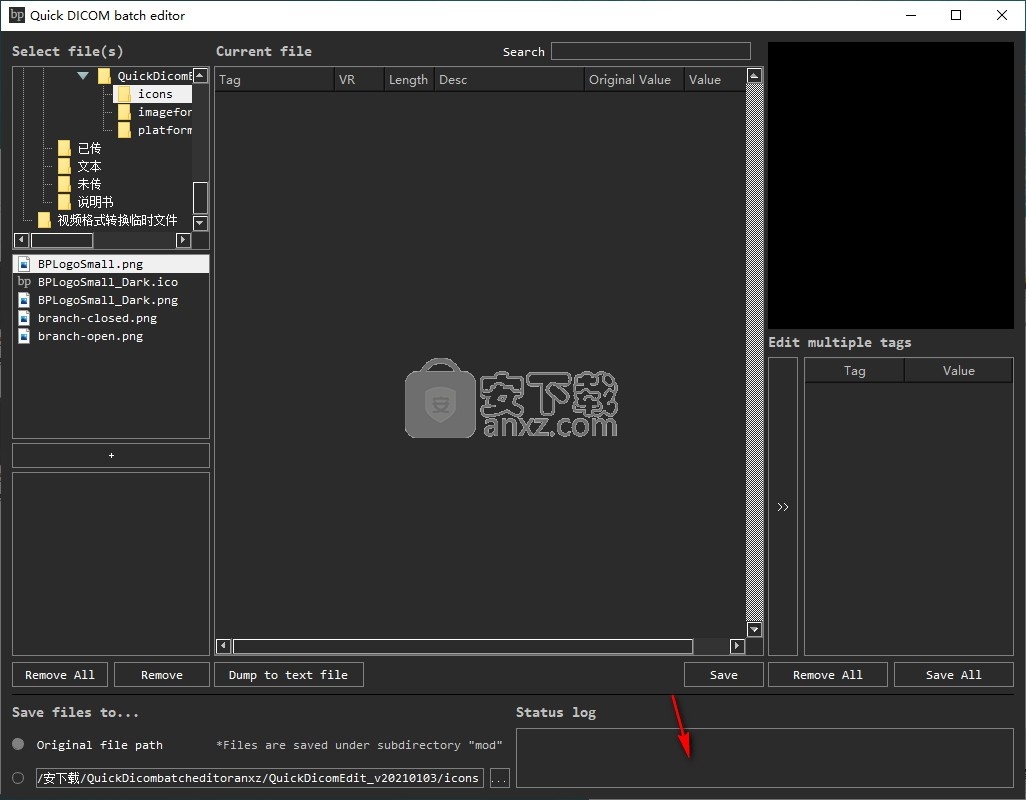Select file BPLogoSmall.png
1026x800 pixels.
point(111,264)
